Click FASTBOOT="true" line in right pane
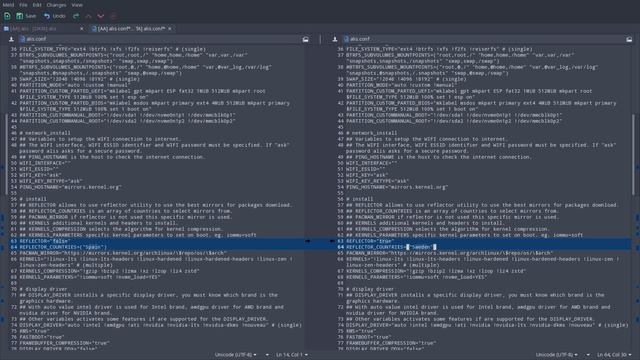The width and height of the screenshot is (640, 360). [368, 337]
